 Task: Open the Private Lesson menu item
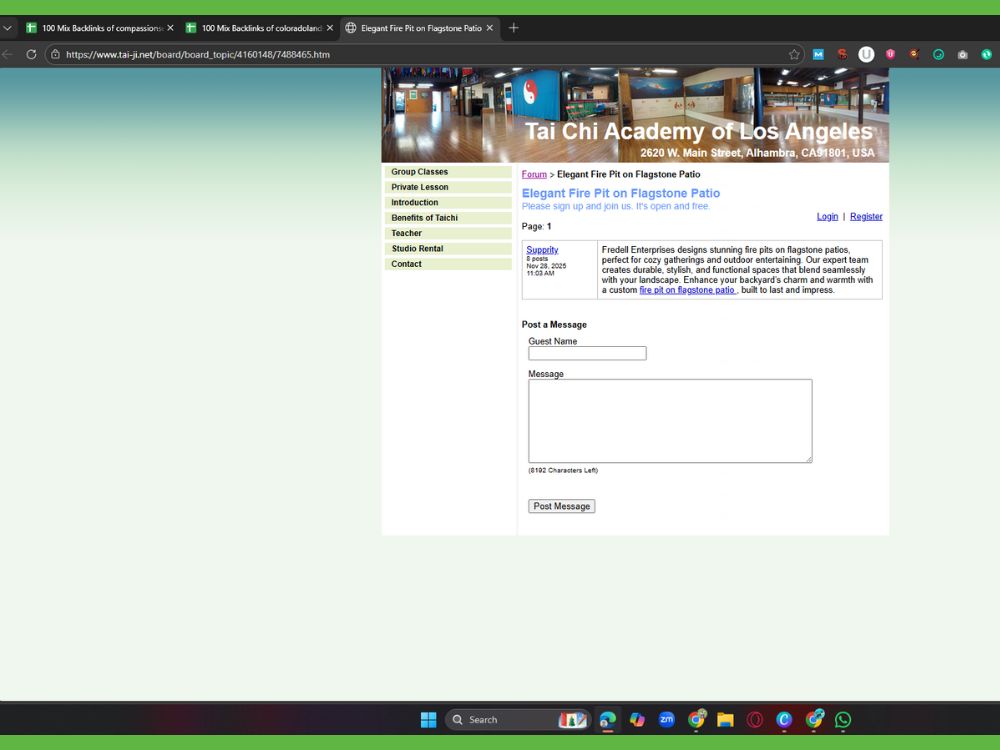[x=448, y=188]
